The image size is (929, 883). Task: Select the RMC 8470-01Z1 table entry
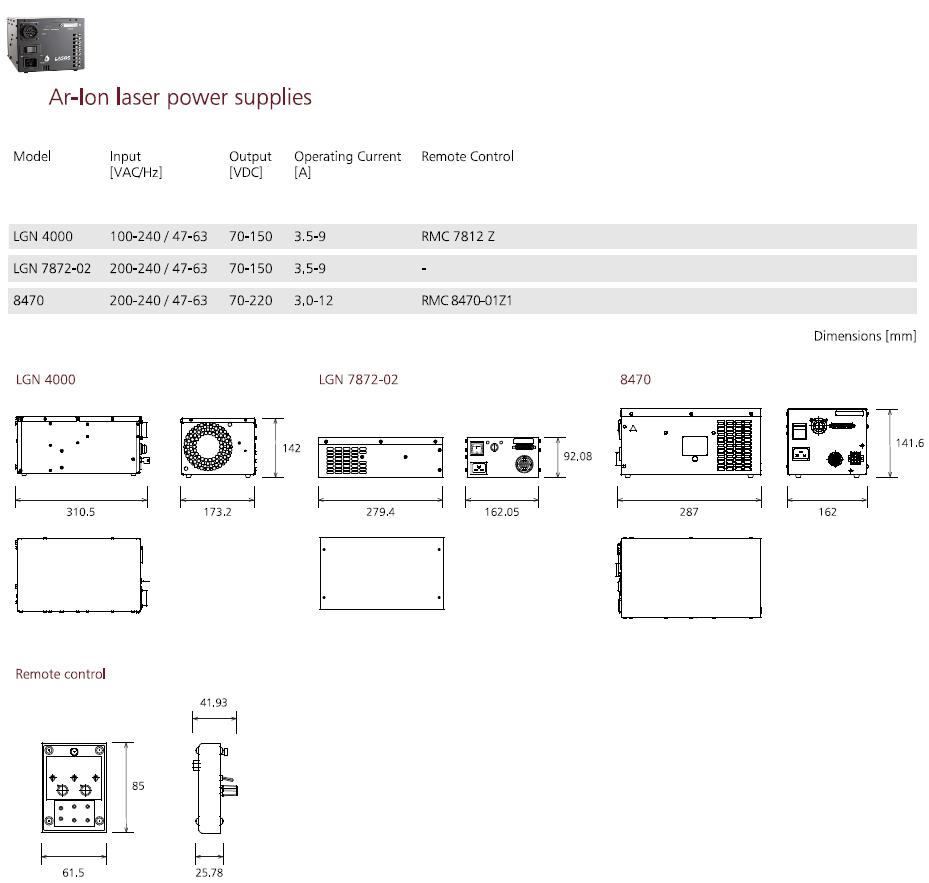coord(466,300)
